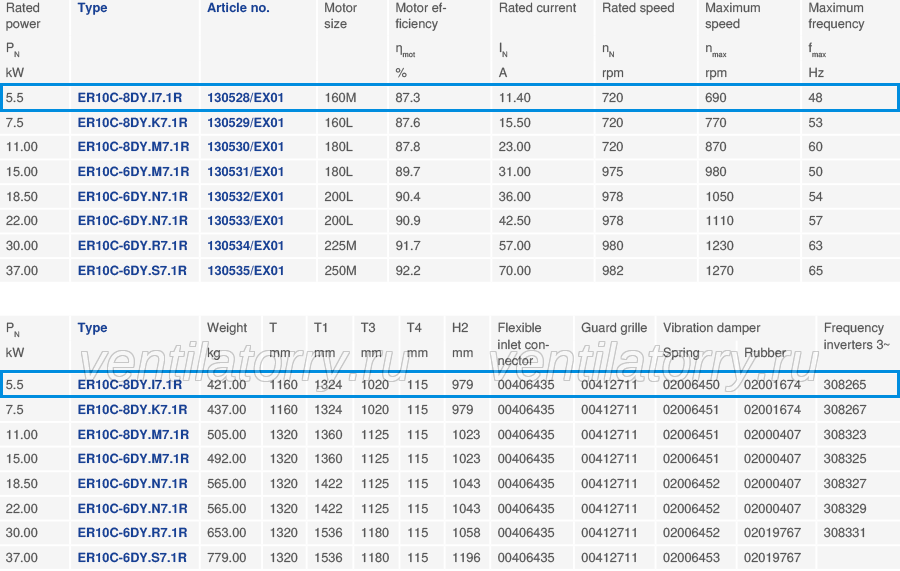Click frequency inverter number 308267
This screenshot has height=571, width=900.
tap(845, 410)
